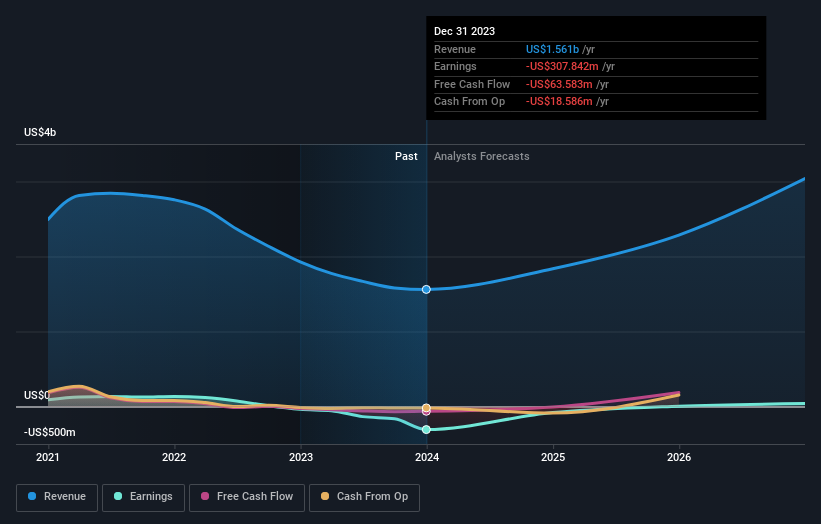Click the blue Revenue data point at 2024
The width and height of the screenshot is (821, 524).
tap(426, 289)
